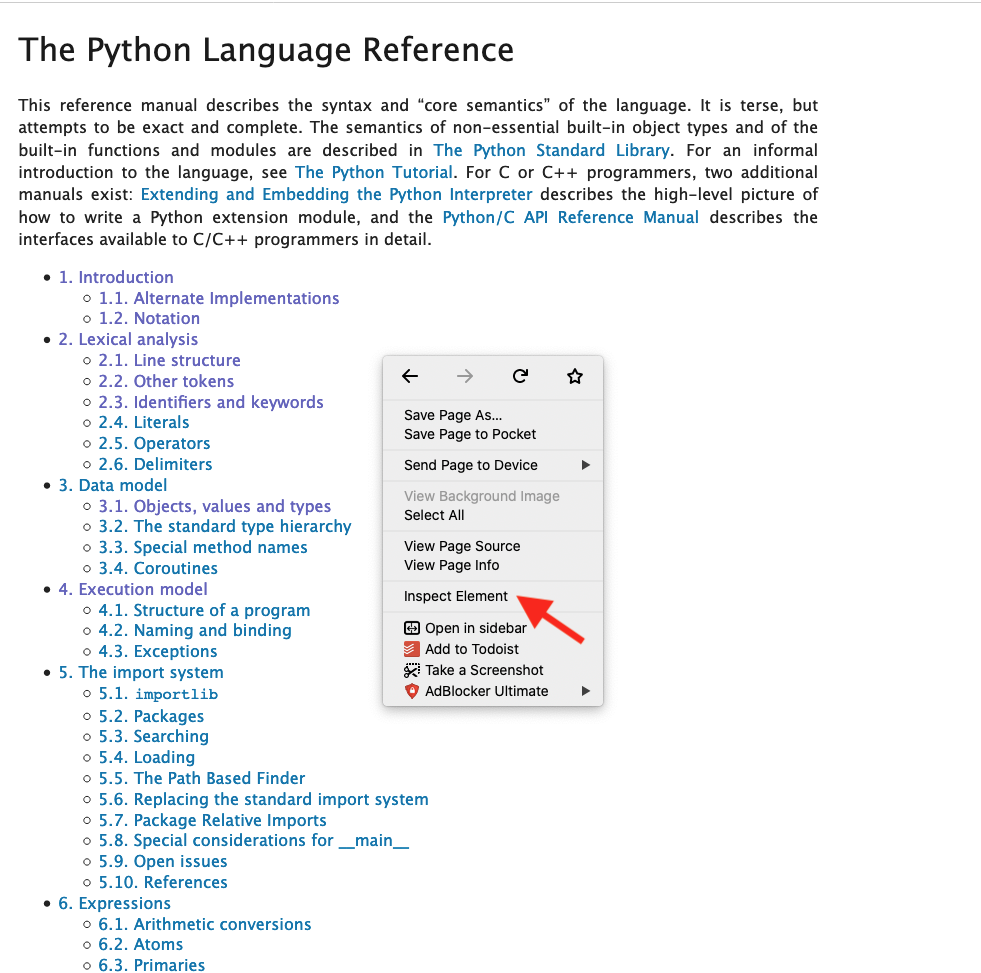Open 5.5. The Path Based Finder

tap(201, 778)
